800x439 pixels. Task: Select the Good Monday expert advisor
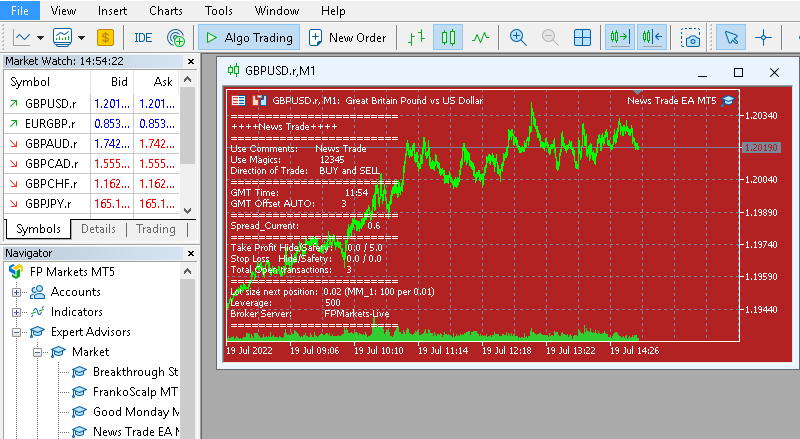coord(136,411)
